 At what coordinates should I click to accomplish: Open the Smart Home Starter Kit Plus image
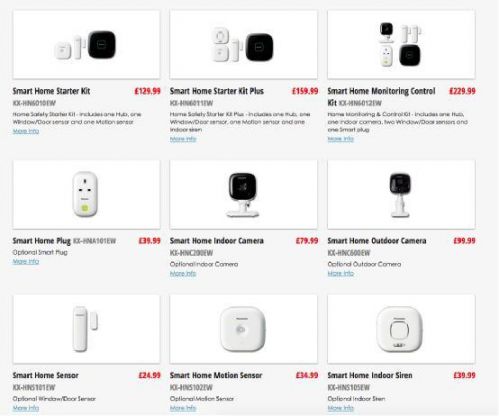point(244,45)
